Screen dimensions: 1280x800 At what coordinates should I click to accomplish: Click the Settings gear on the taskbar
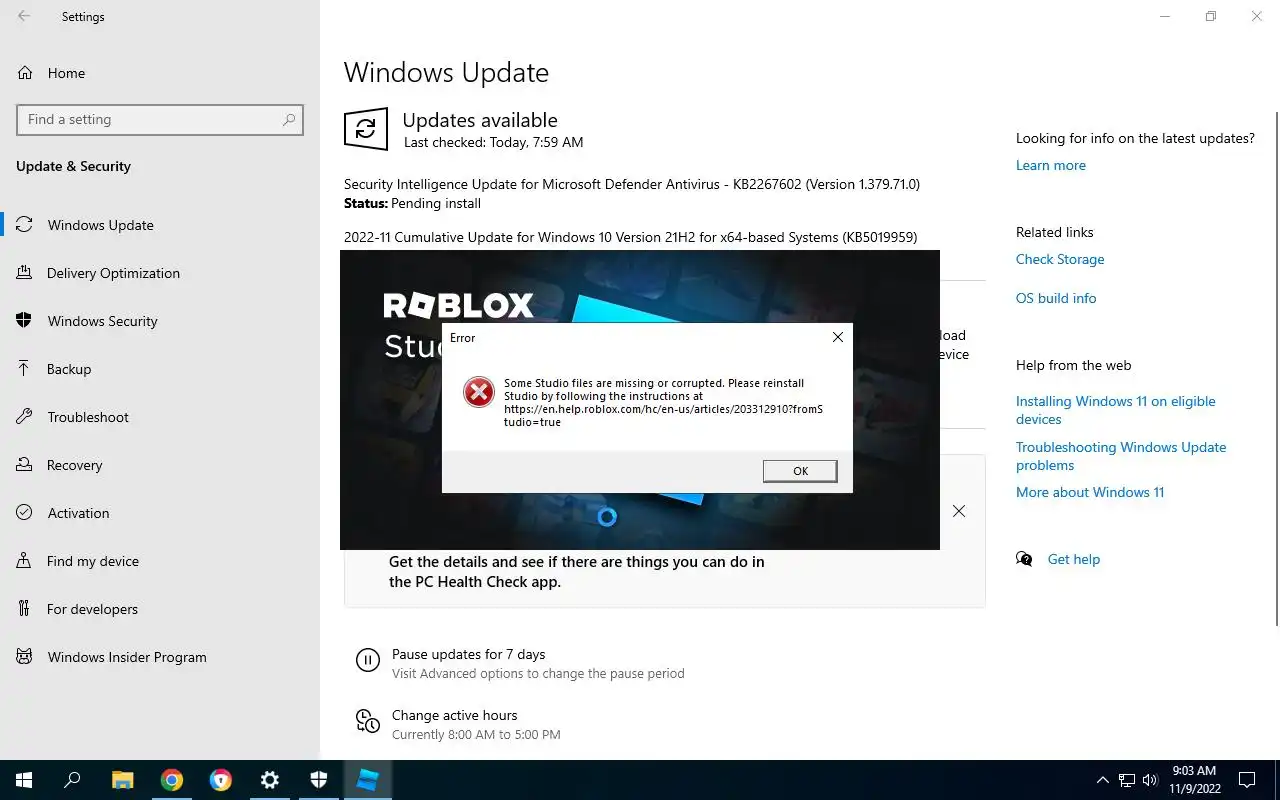tap(269, 780)
